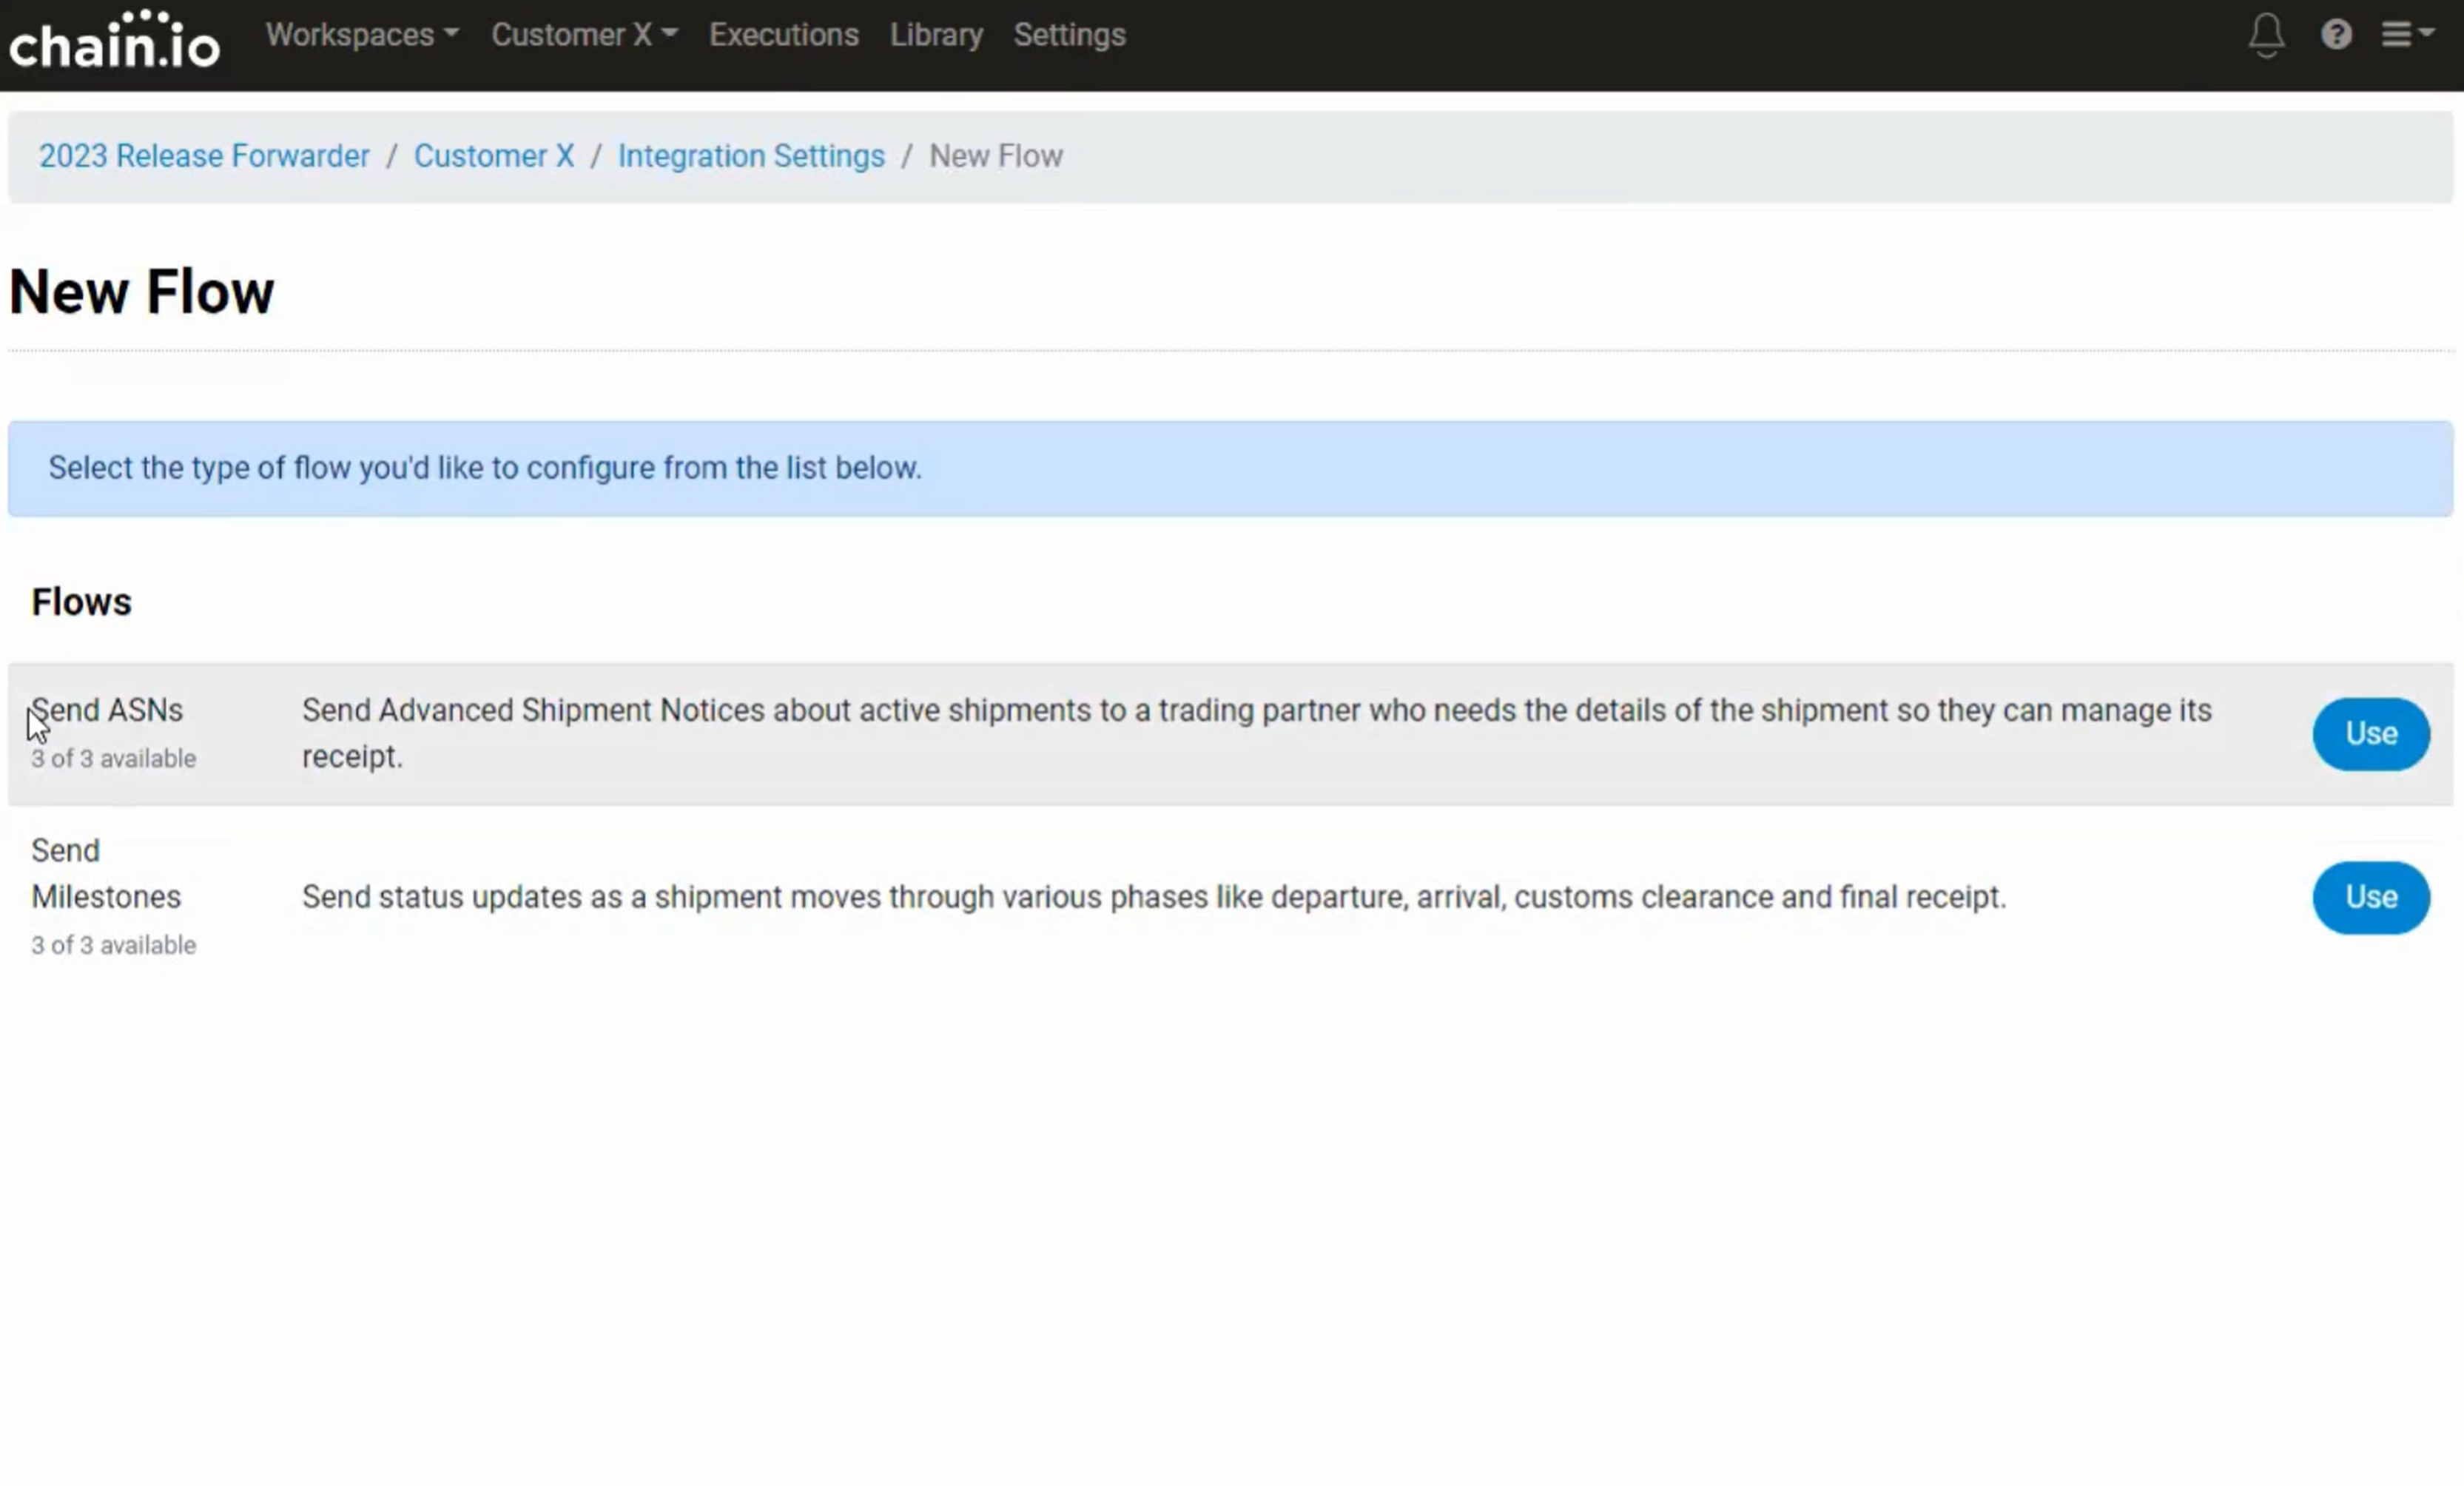Use the Send ASNs flow
This screenshot has width=2464, height=1486.
tap(2370, 734)
